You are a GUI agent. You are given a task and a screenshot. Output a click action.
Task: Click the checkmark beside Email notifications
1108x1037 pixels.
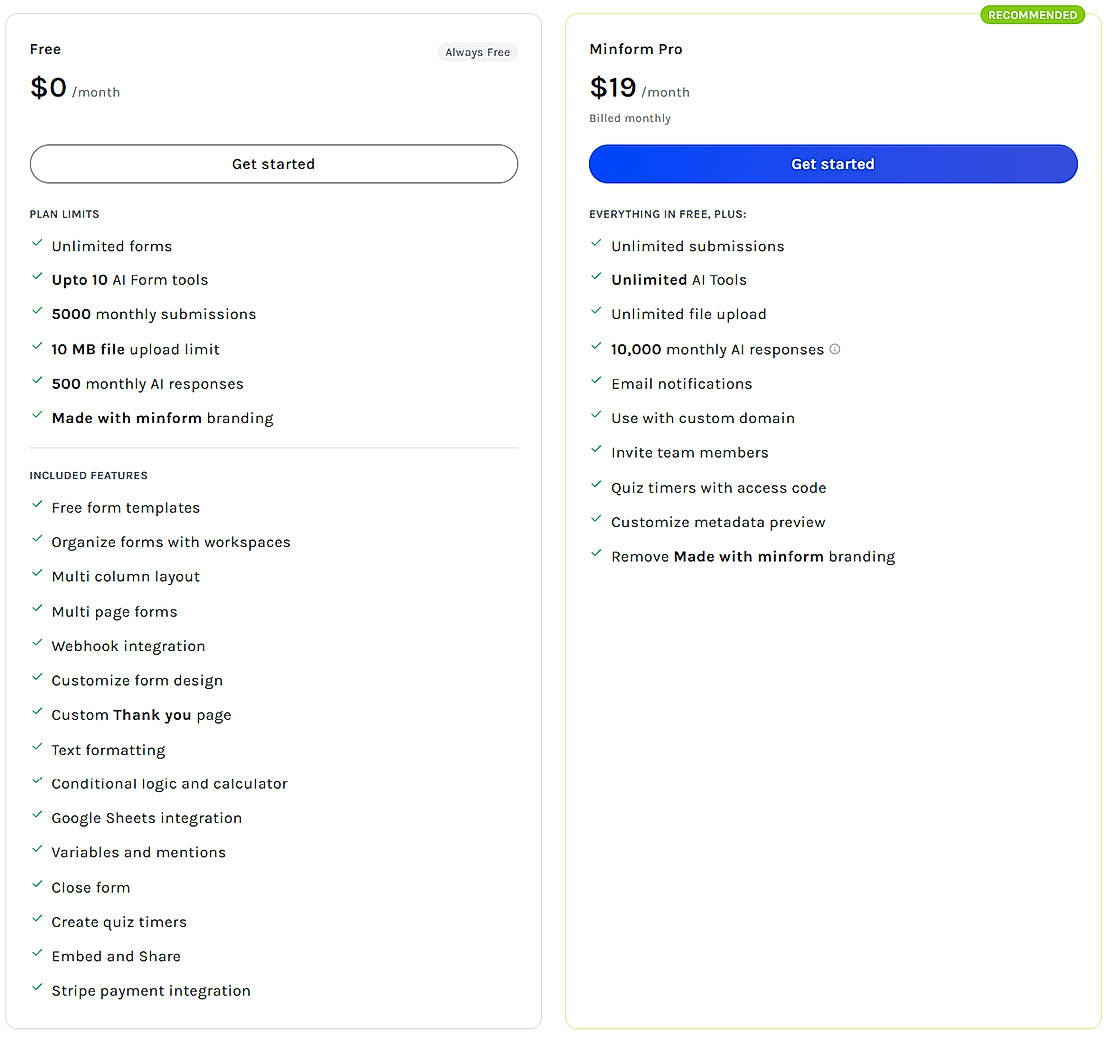pos(596,381)
